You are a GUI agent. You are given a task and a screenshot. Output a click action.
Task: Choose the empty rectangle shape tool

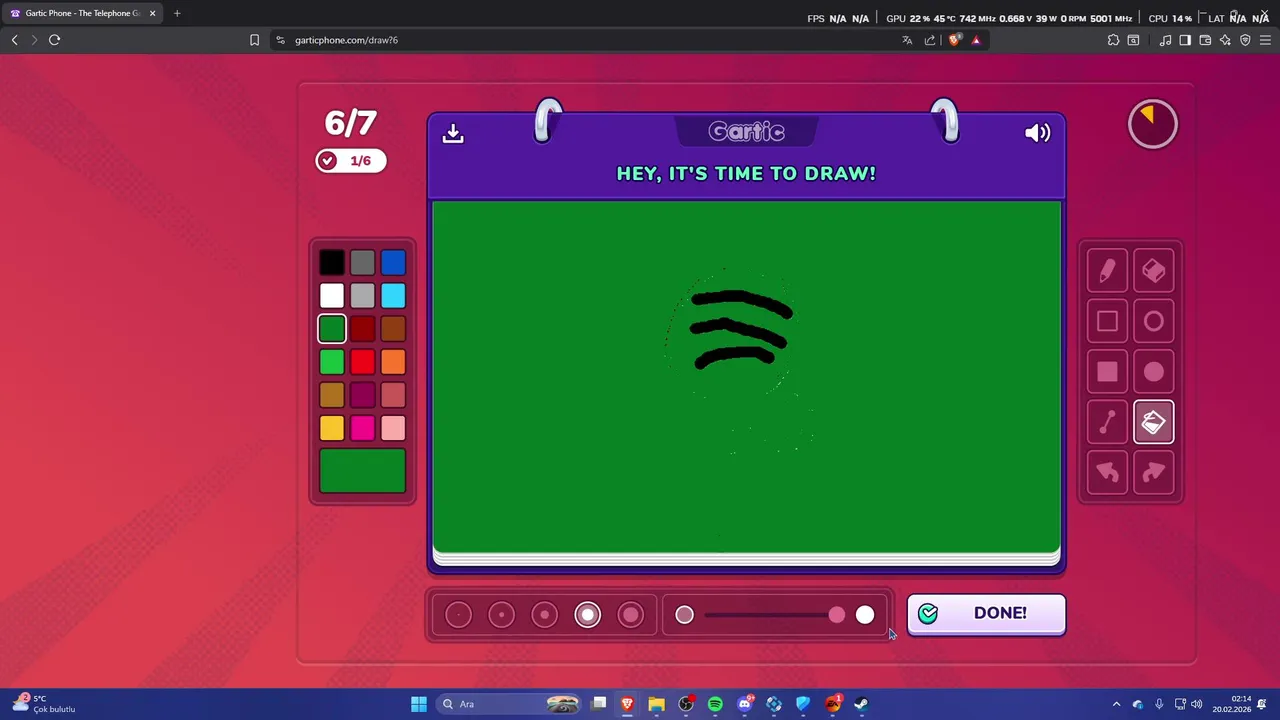[1107, 321]
